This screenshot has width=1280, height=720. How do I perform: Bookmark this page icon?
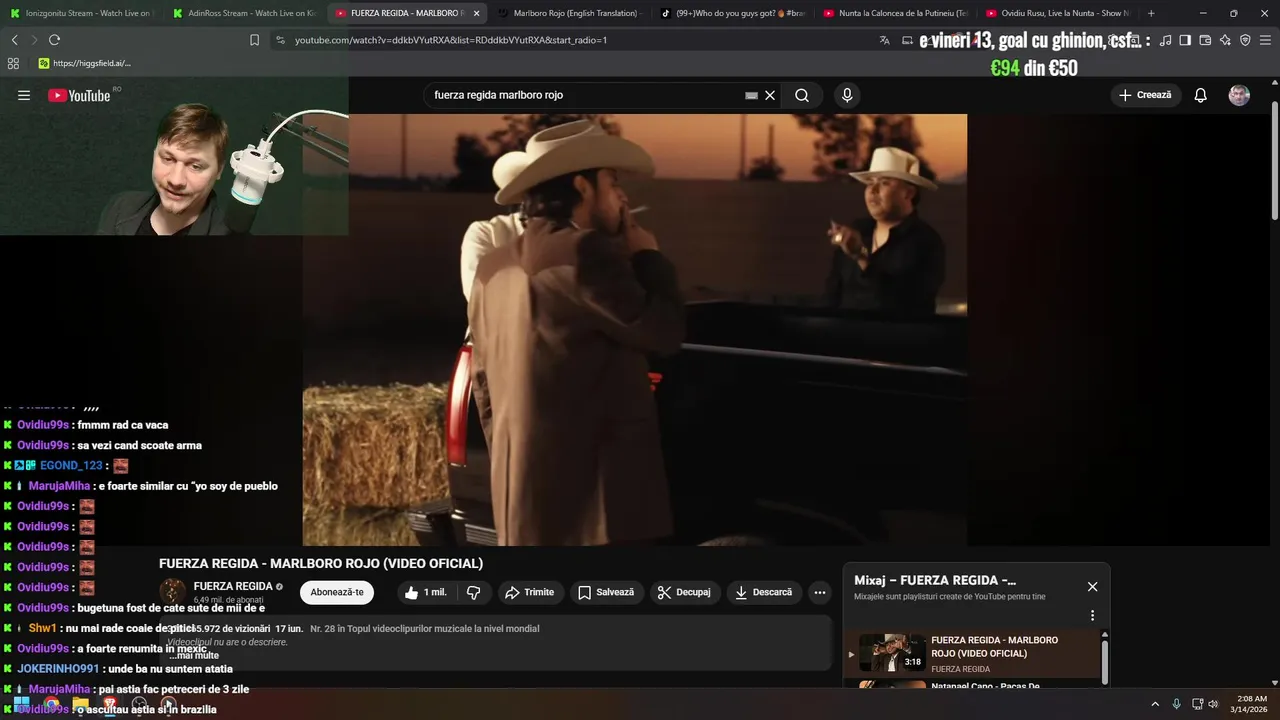click(x=254, y=40)
